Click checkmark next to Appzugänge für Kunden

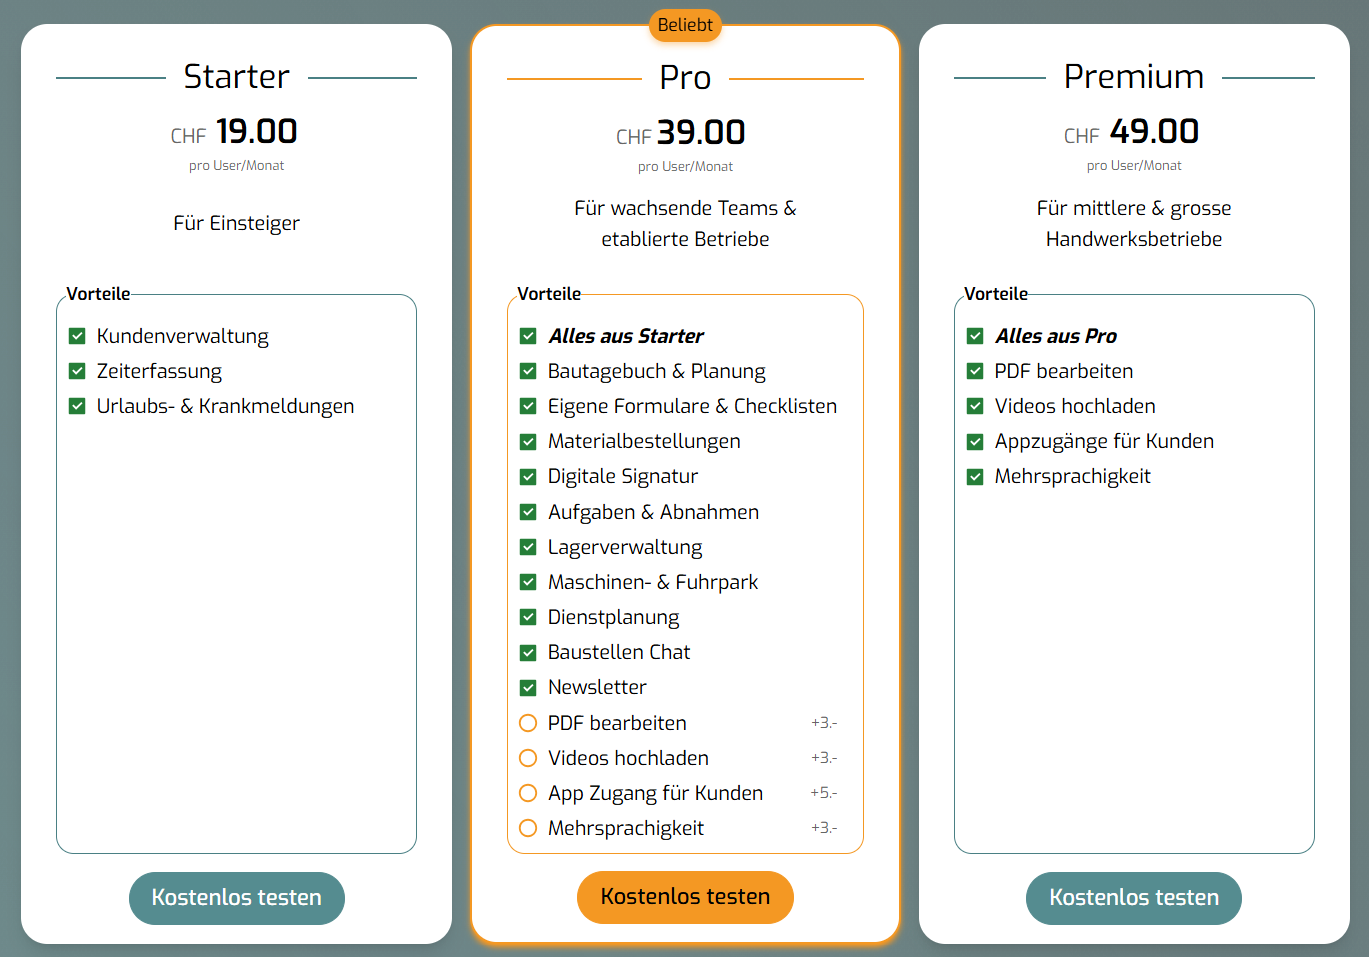[x=975, y=441]
